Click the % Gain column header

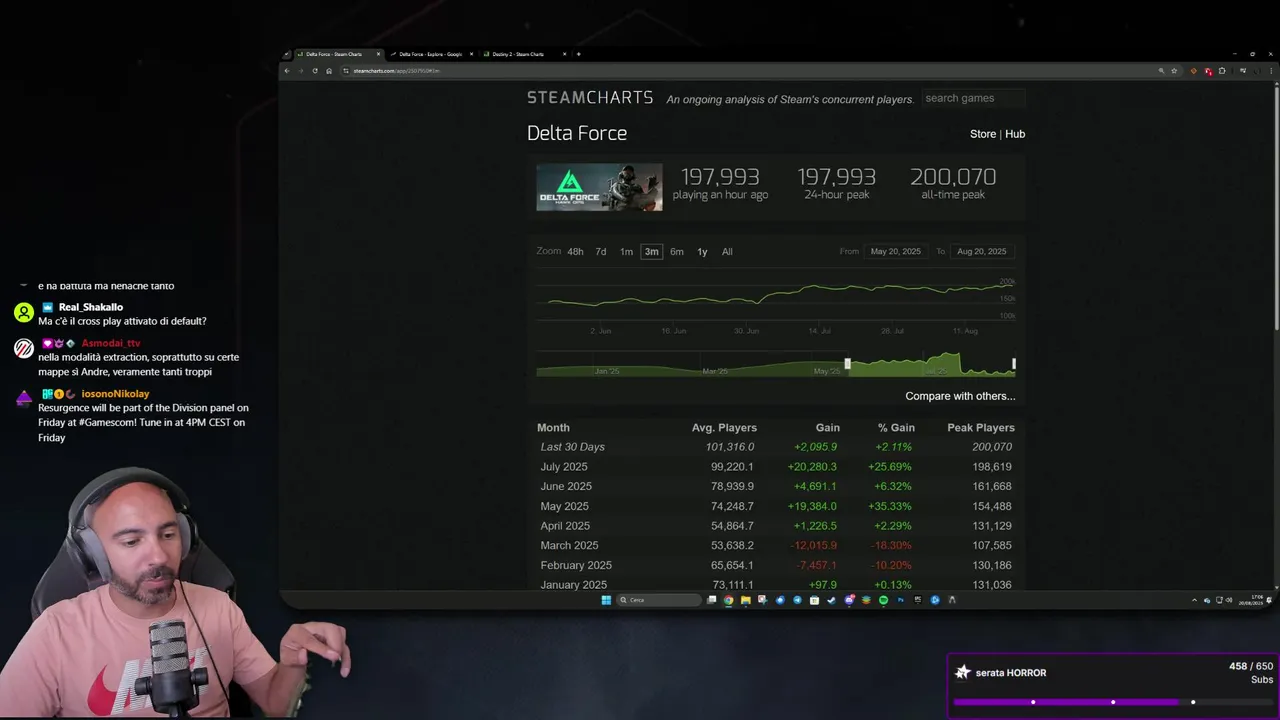point(896,428)
